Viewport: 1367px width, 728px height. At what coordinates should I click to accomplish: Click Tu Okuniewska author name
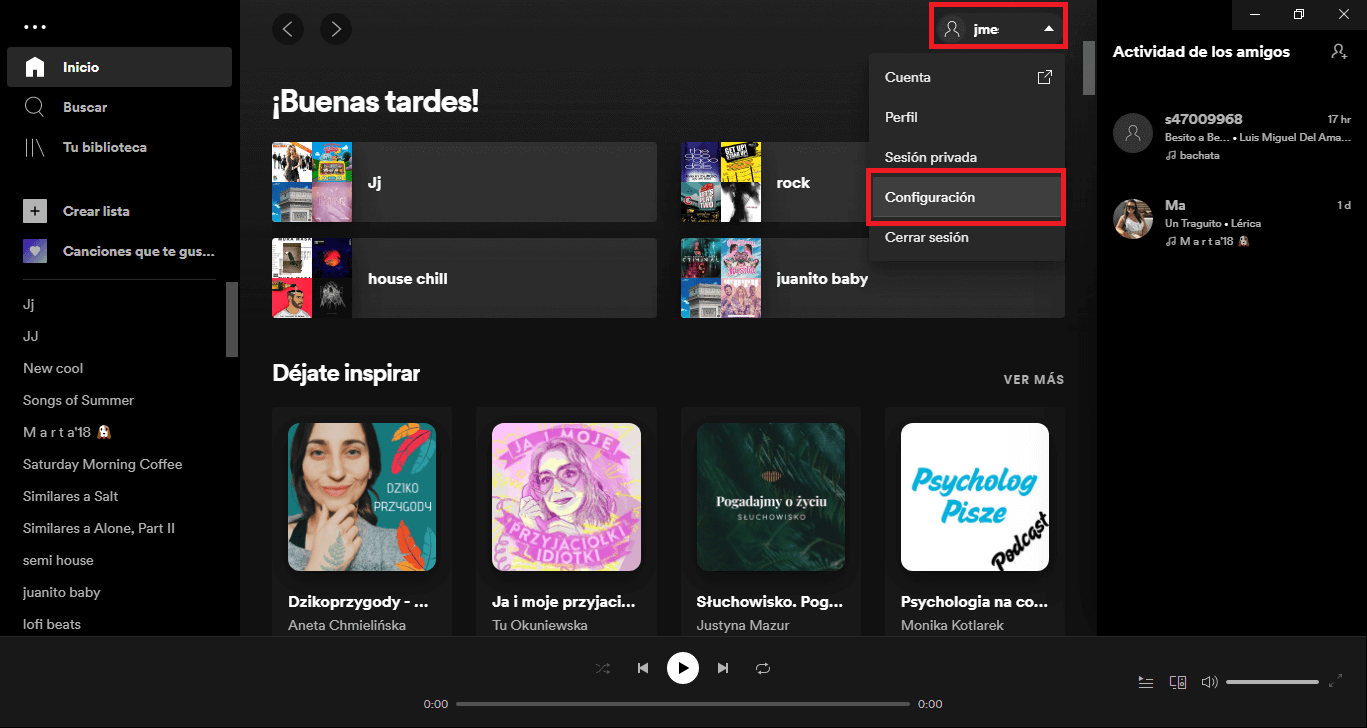(x=540, y=625)
